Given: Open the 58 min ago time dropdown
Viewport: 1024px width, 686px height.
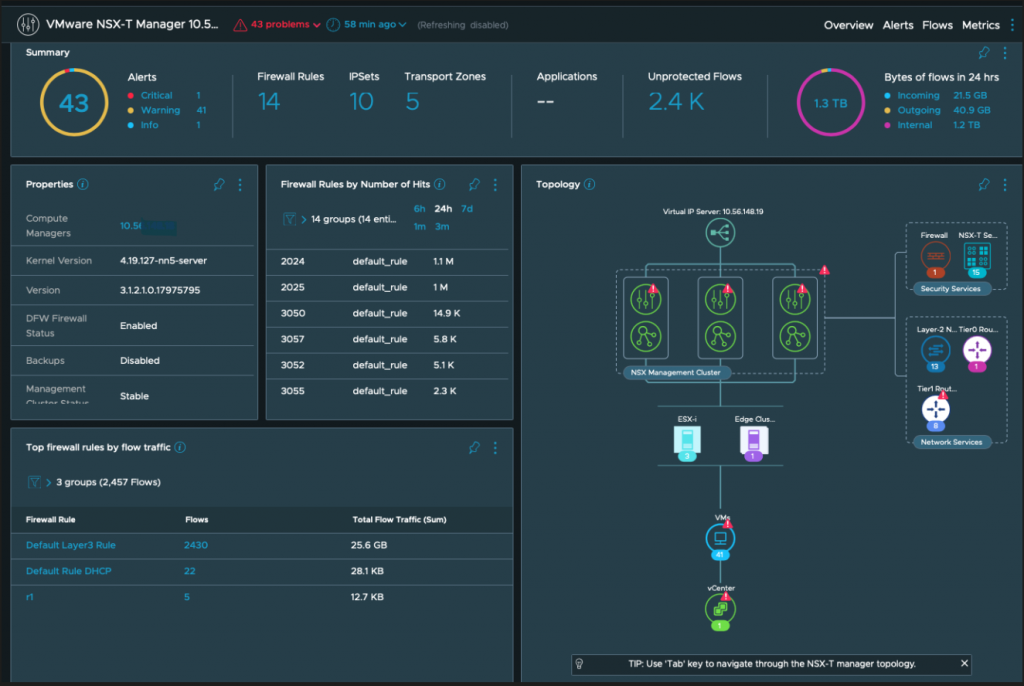Looking at the screenshot, I should coord(367,24).
